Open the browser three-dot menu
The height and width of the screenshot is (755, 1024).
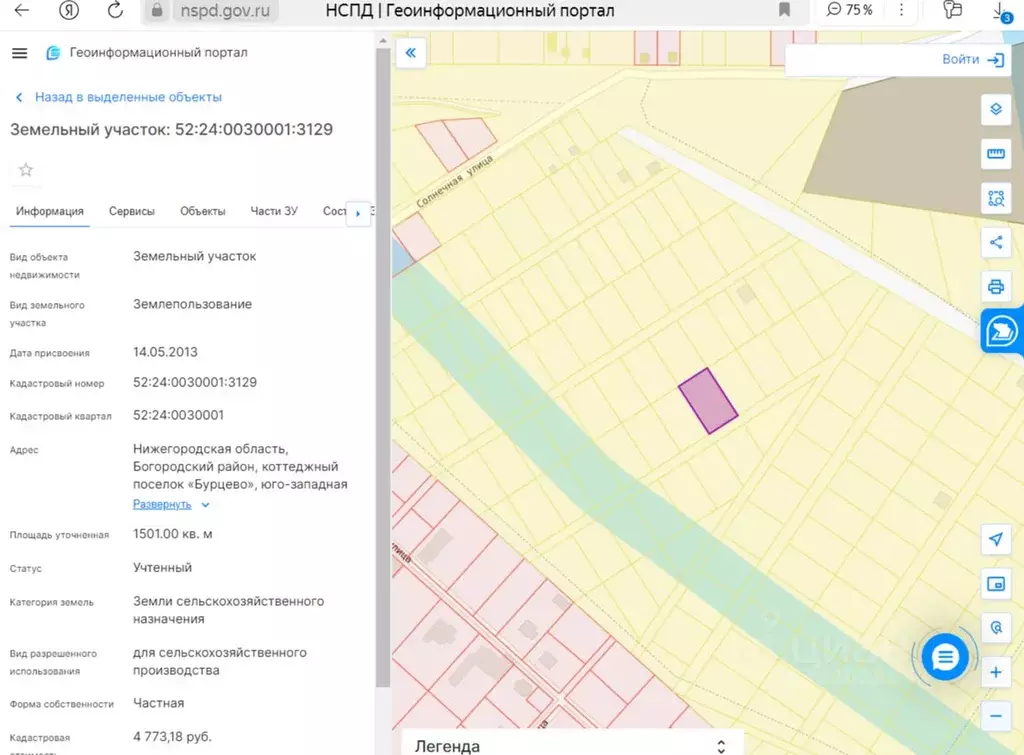tap(901, 10)
